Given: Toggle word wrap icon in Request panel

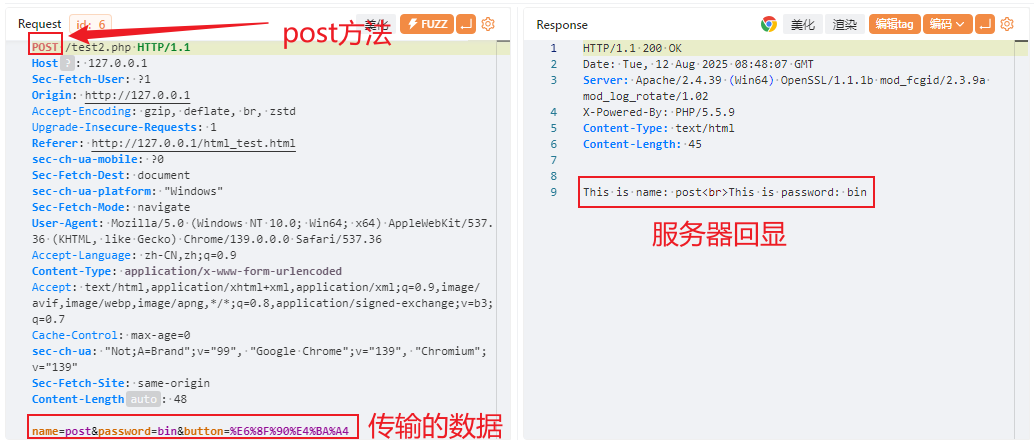Looking at the screenshot, I should [x=466, y=24].
